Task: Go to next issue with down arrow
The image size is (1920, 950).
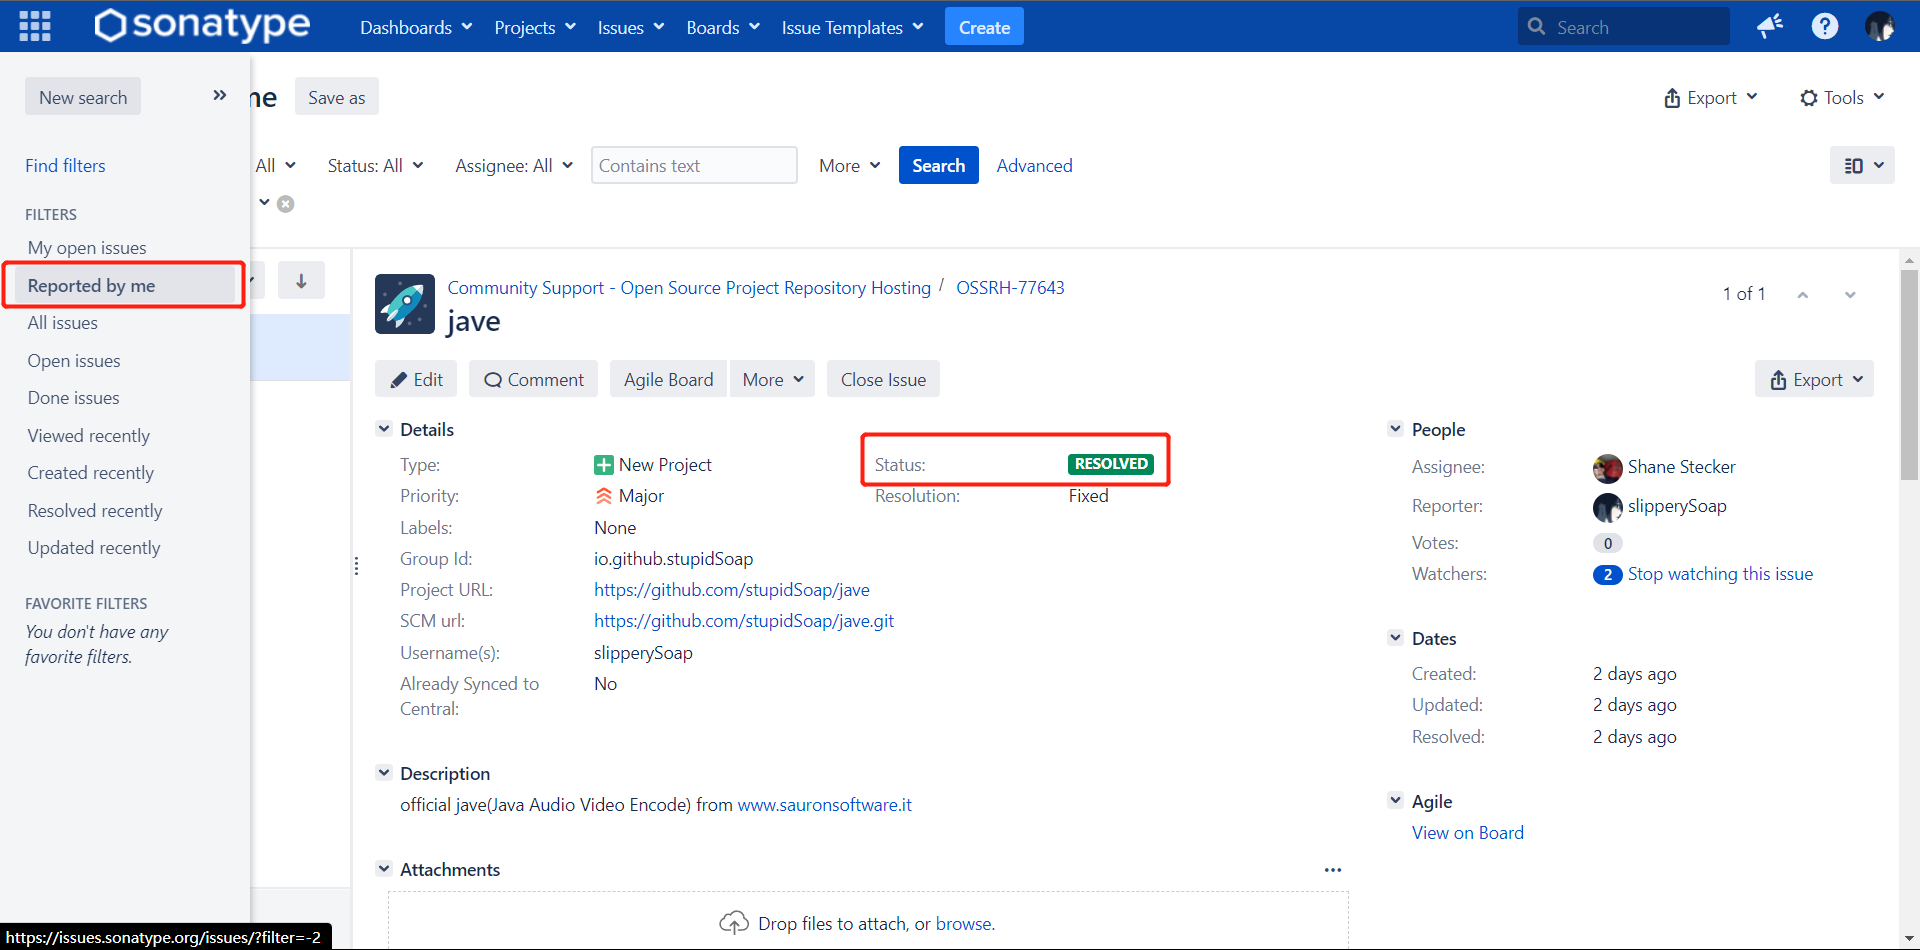Action: (1850, 295)
